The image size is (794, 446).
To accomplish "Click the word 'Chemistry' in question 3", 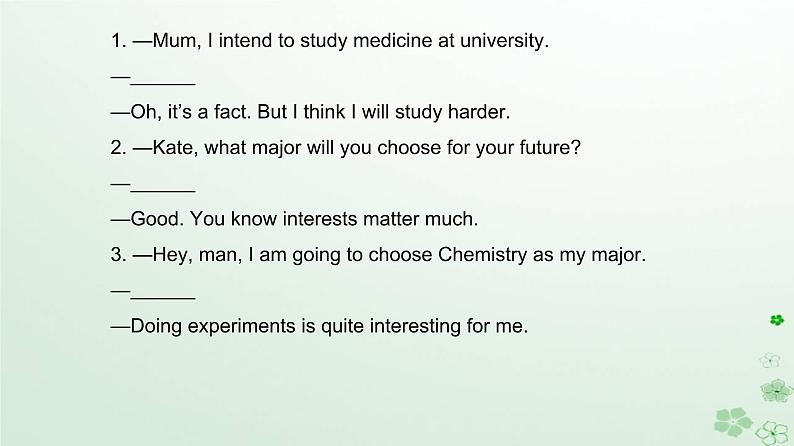I will (482, 254).
